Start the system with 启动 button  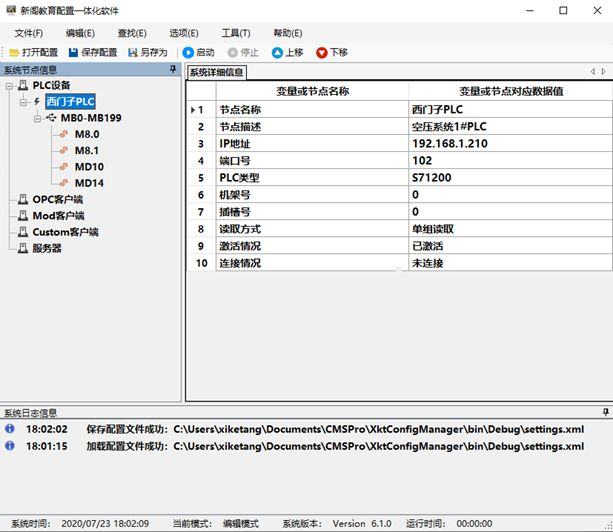[188, 52]
